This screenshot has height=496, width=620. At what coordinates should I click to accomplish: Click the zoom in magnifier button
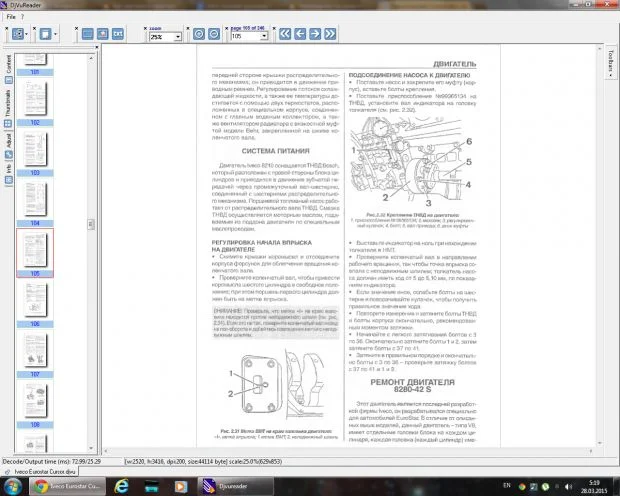[199, 34]
